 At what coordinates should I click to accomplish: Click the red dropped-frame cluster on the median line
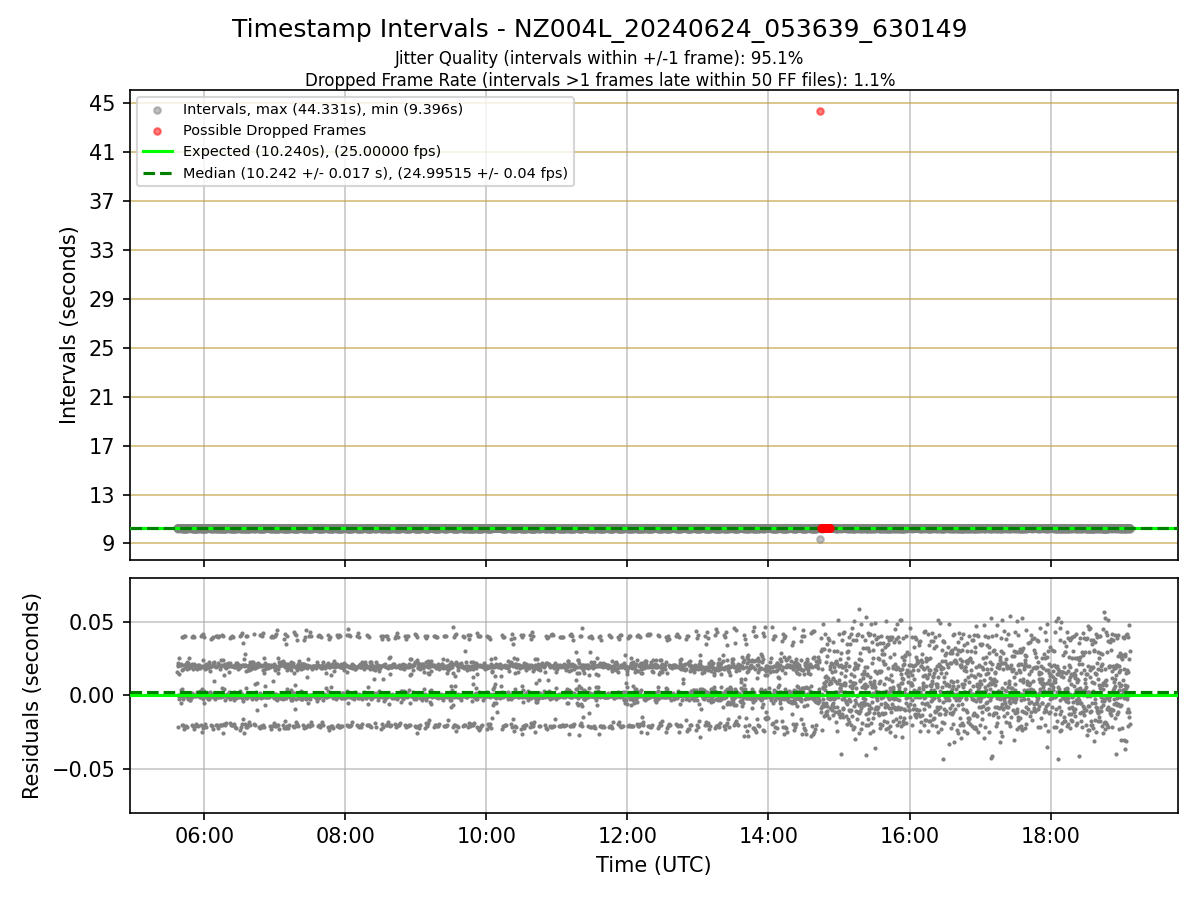click(x=826, y=528)
